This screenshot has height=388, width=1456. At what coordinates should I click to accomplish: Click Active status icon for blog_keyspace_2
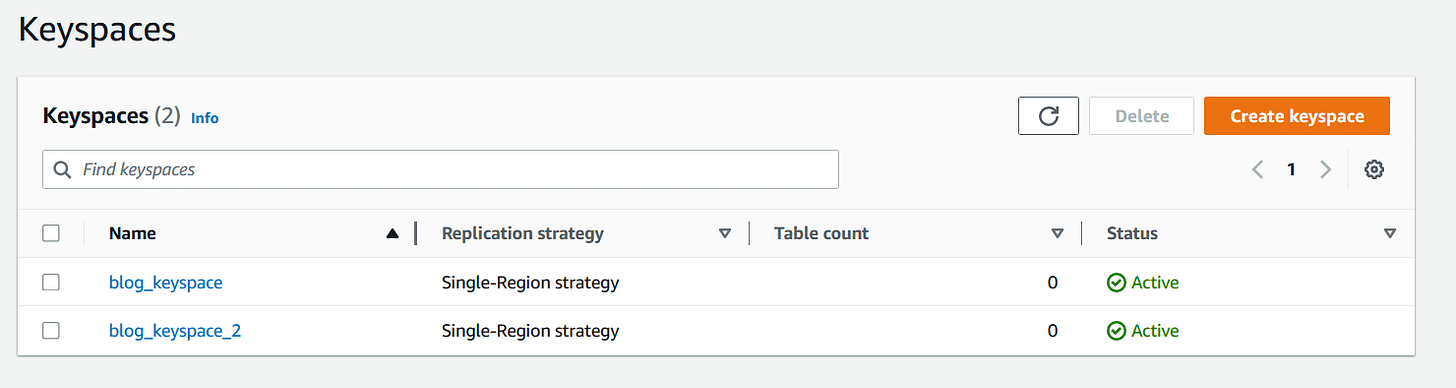click(1117, 331)
